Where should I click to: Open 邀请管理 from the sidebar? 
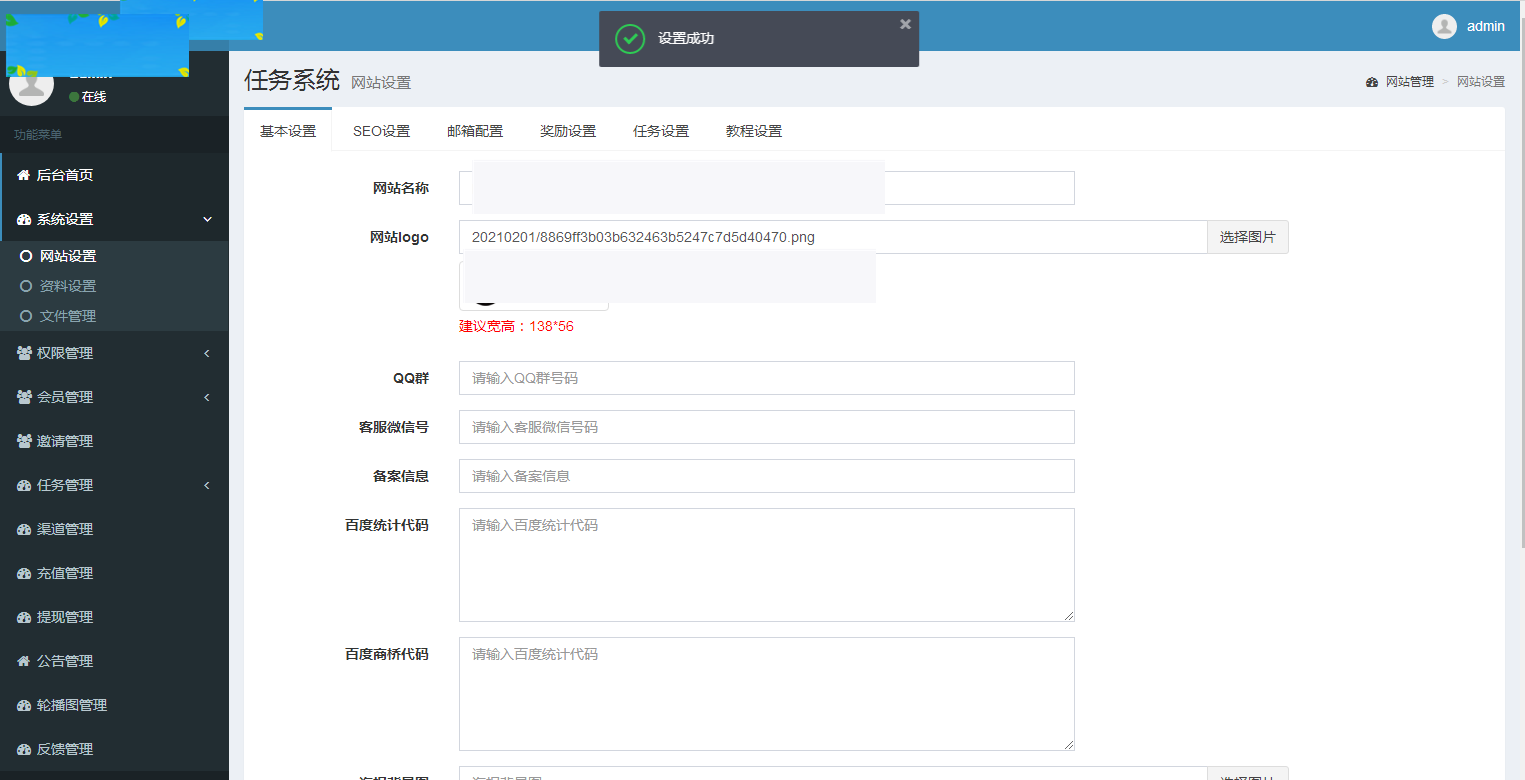coord(75,441)
